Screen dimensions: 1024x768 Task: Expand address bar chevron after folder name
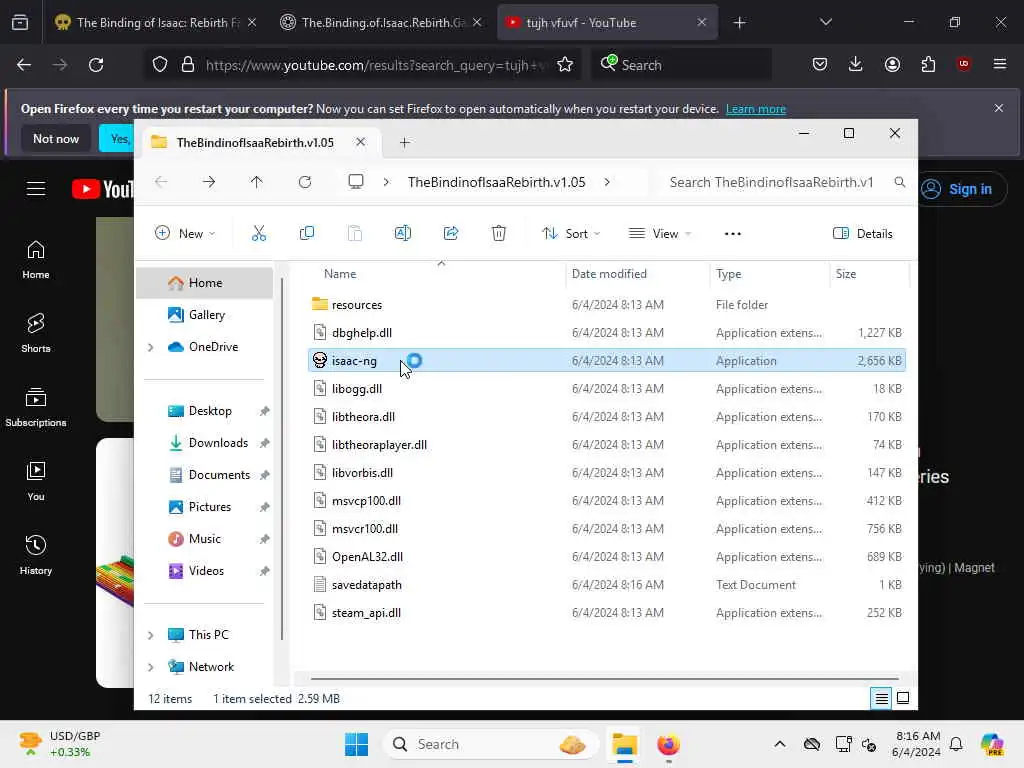pos(607,182)
